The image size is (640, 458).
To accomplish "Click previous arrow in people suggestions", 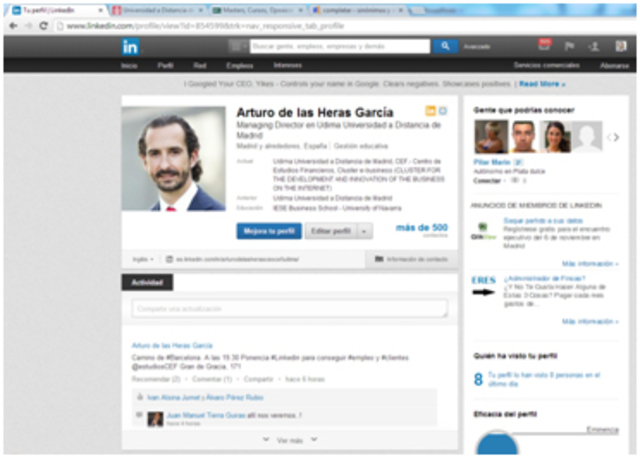I will 609,137.
